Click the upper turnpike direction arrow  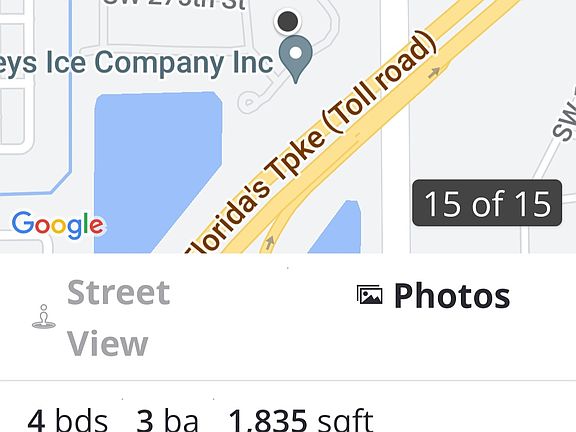(434, 72)
